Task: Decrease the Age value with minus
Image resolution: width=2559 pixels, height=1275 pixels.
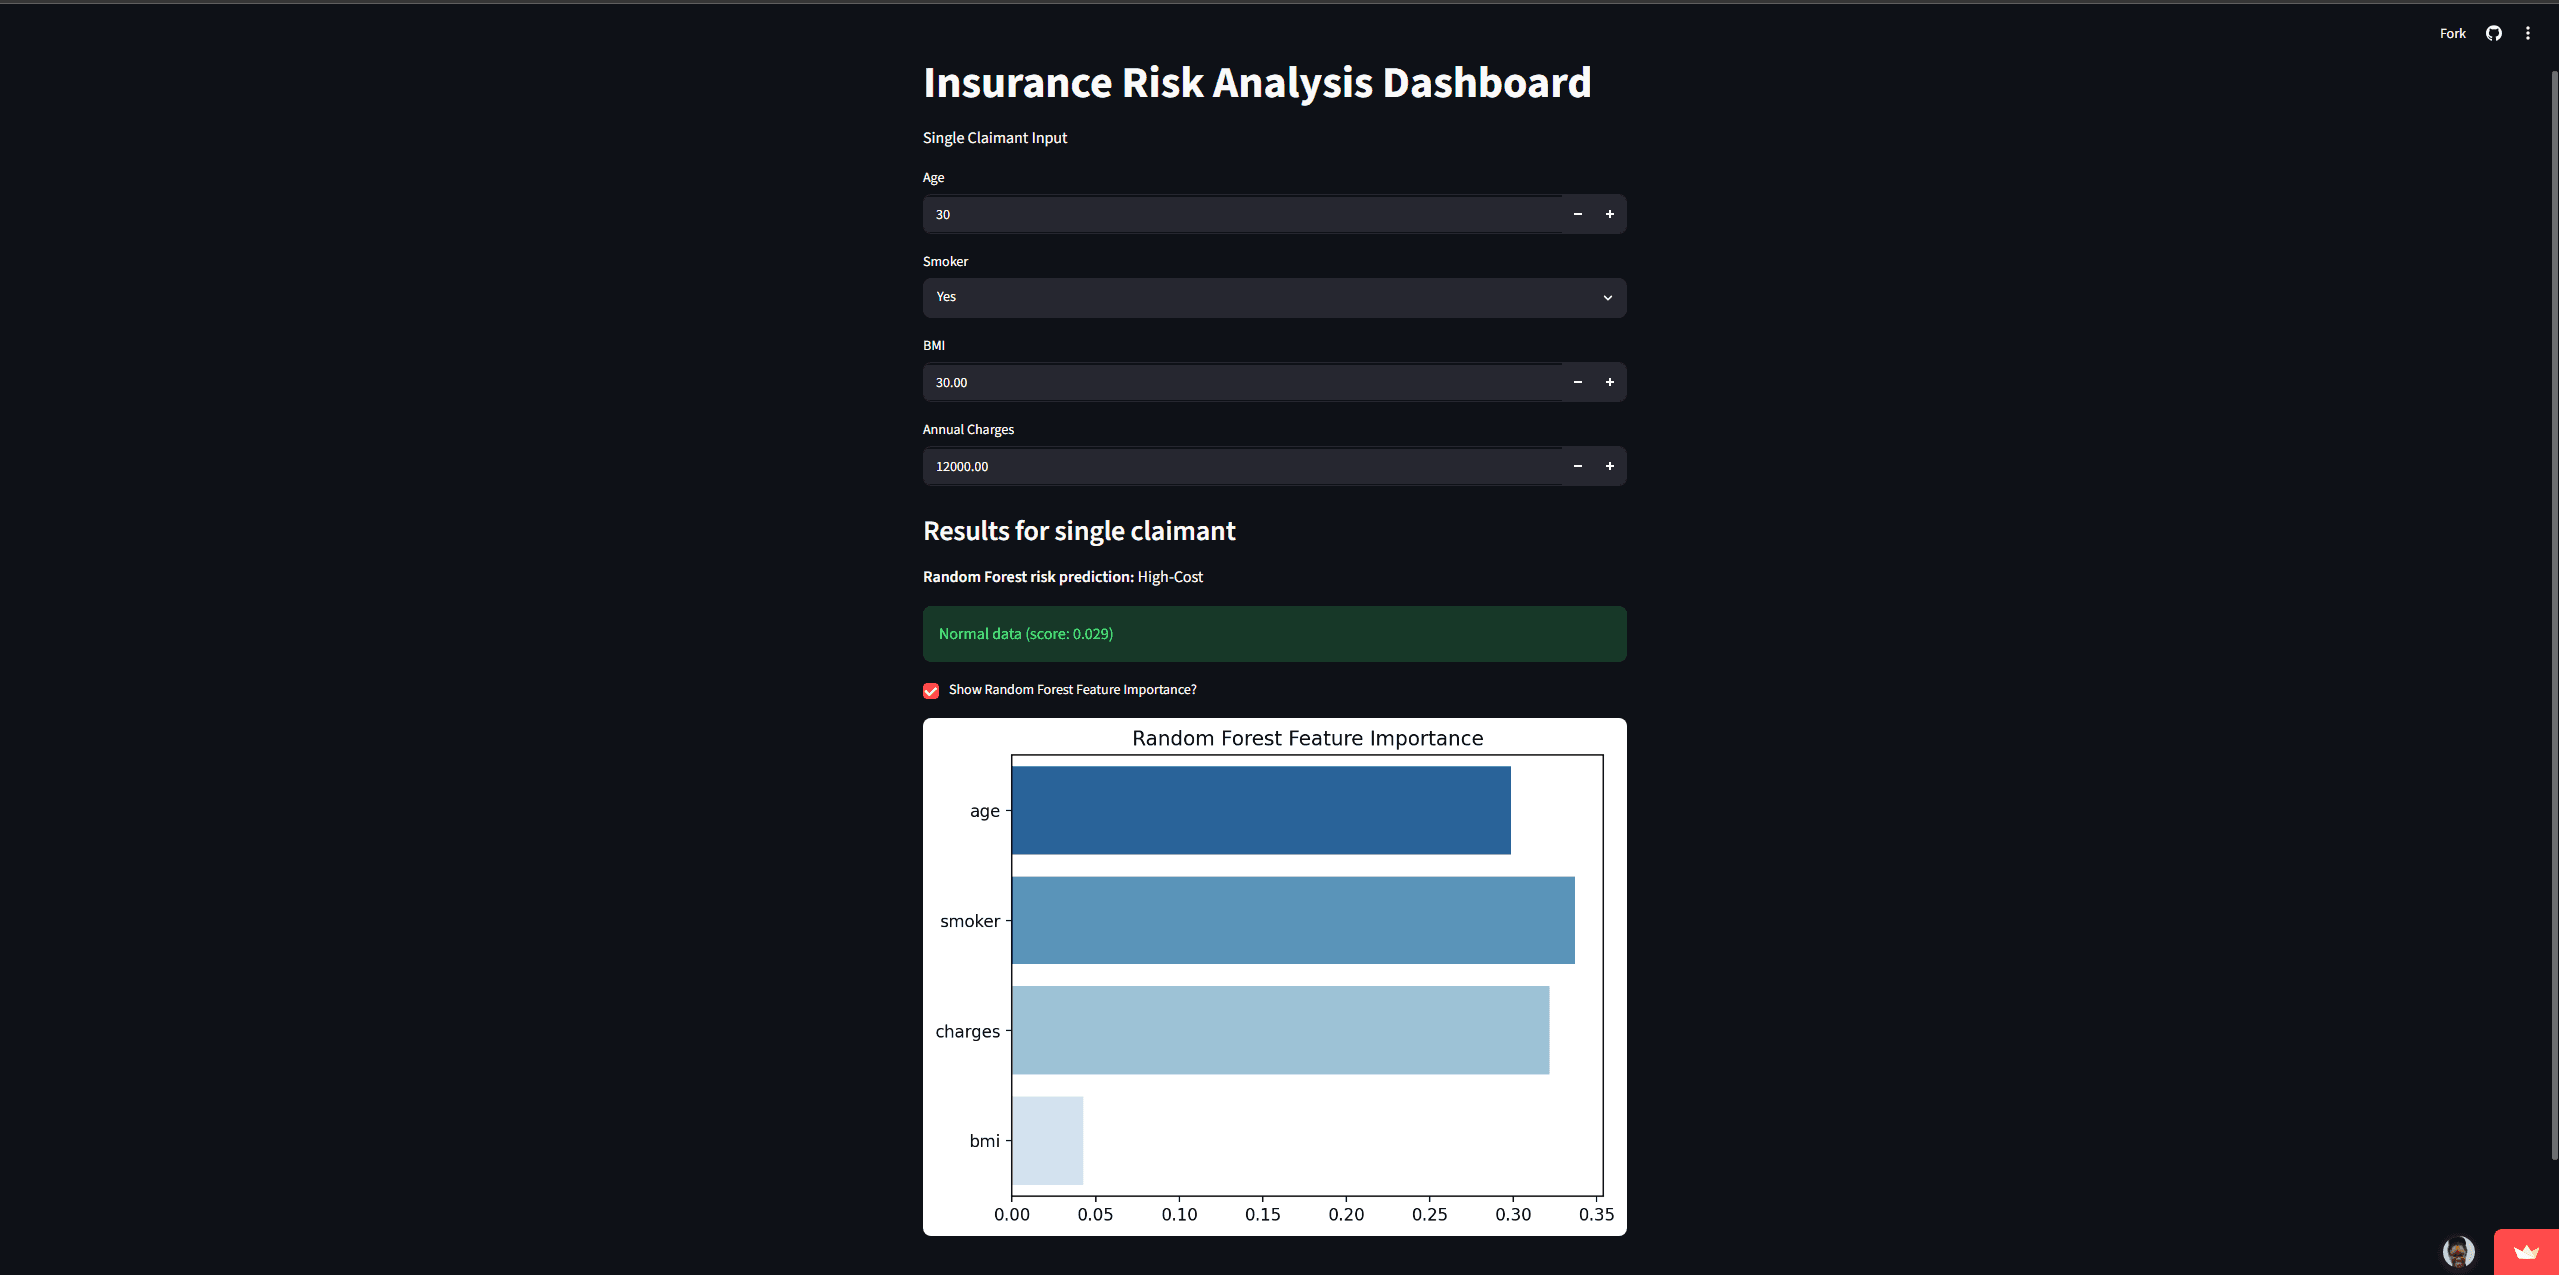Action: click(x=1578, y=214)
